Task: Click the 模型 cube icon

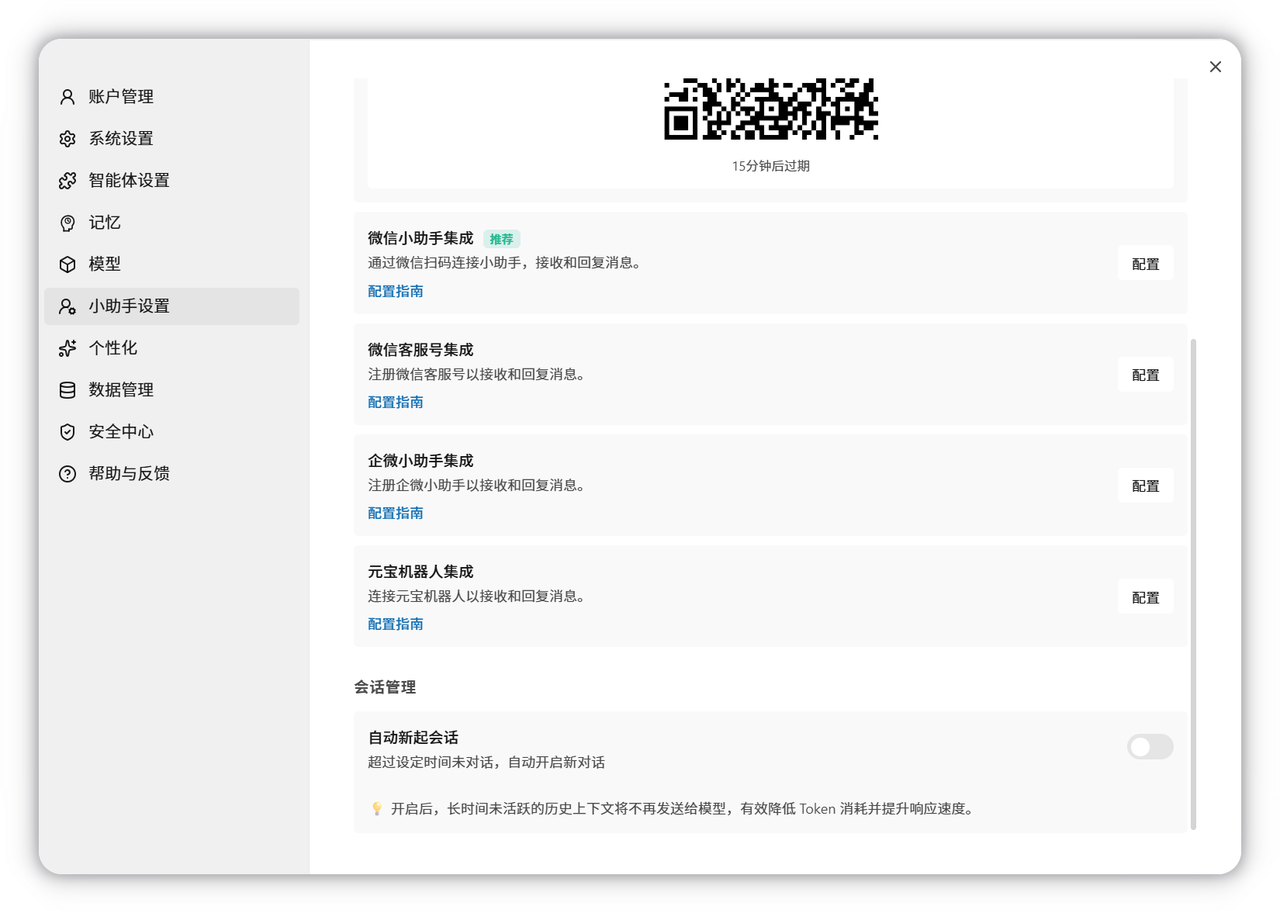Action: pyautogui.click(x=67, y=265)
